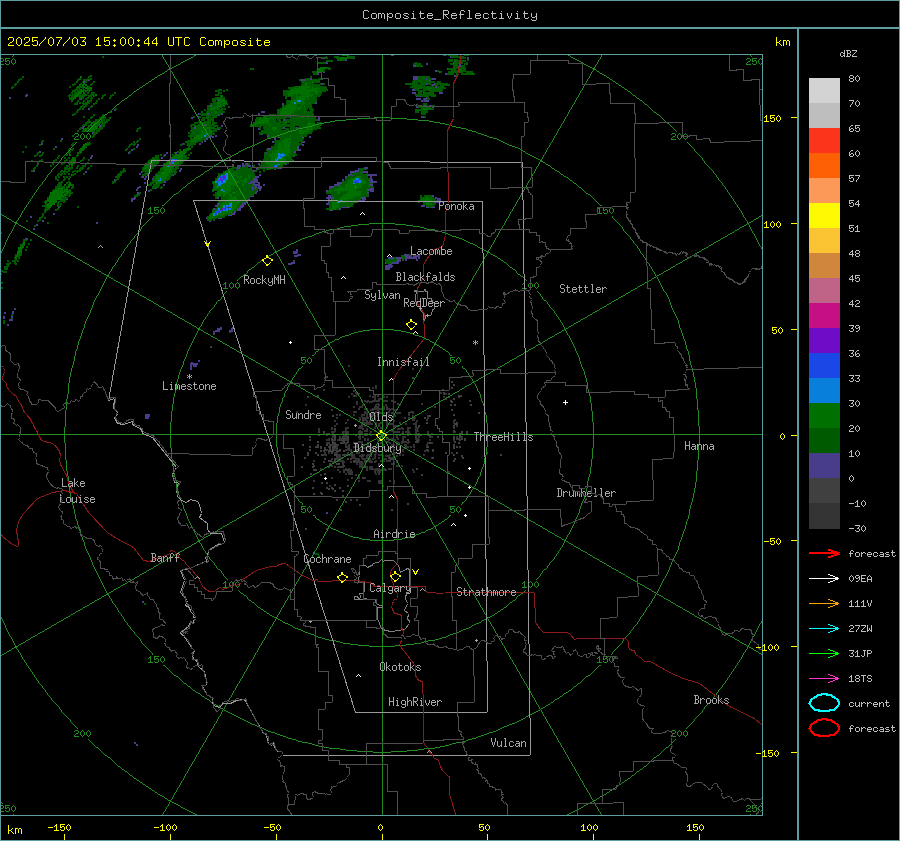Click the HighRiver label

coord(415,702)
